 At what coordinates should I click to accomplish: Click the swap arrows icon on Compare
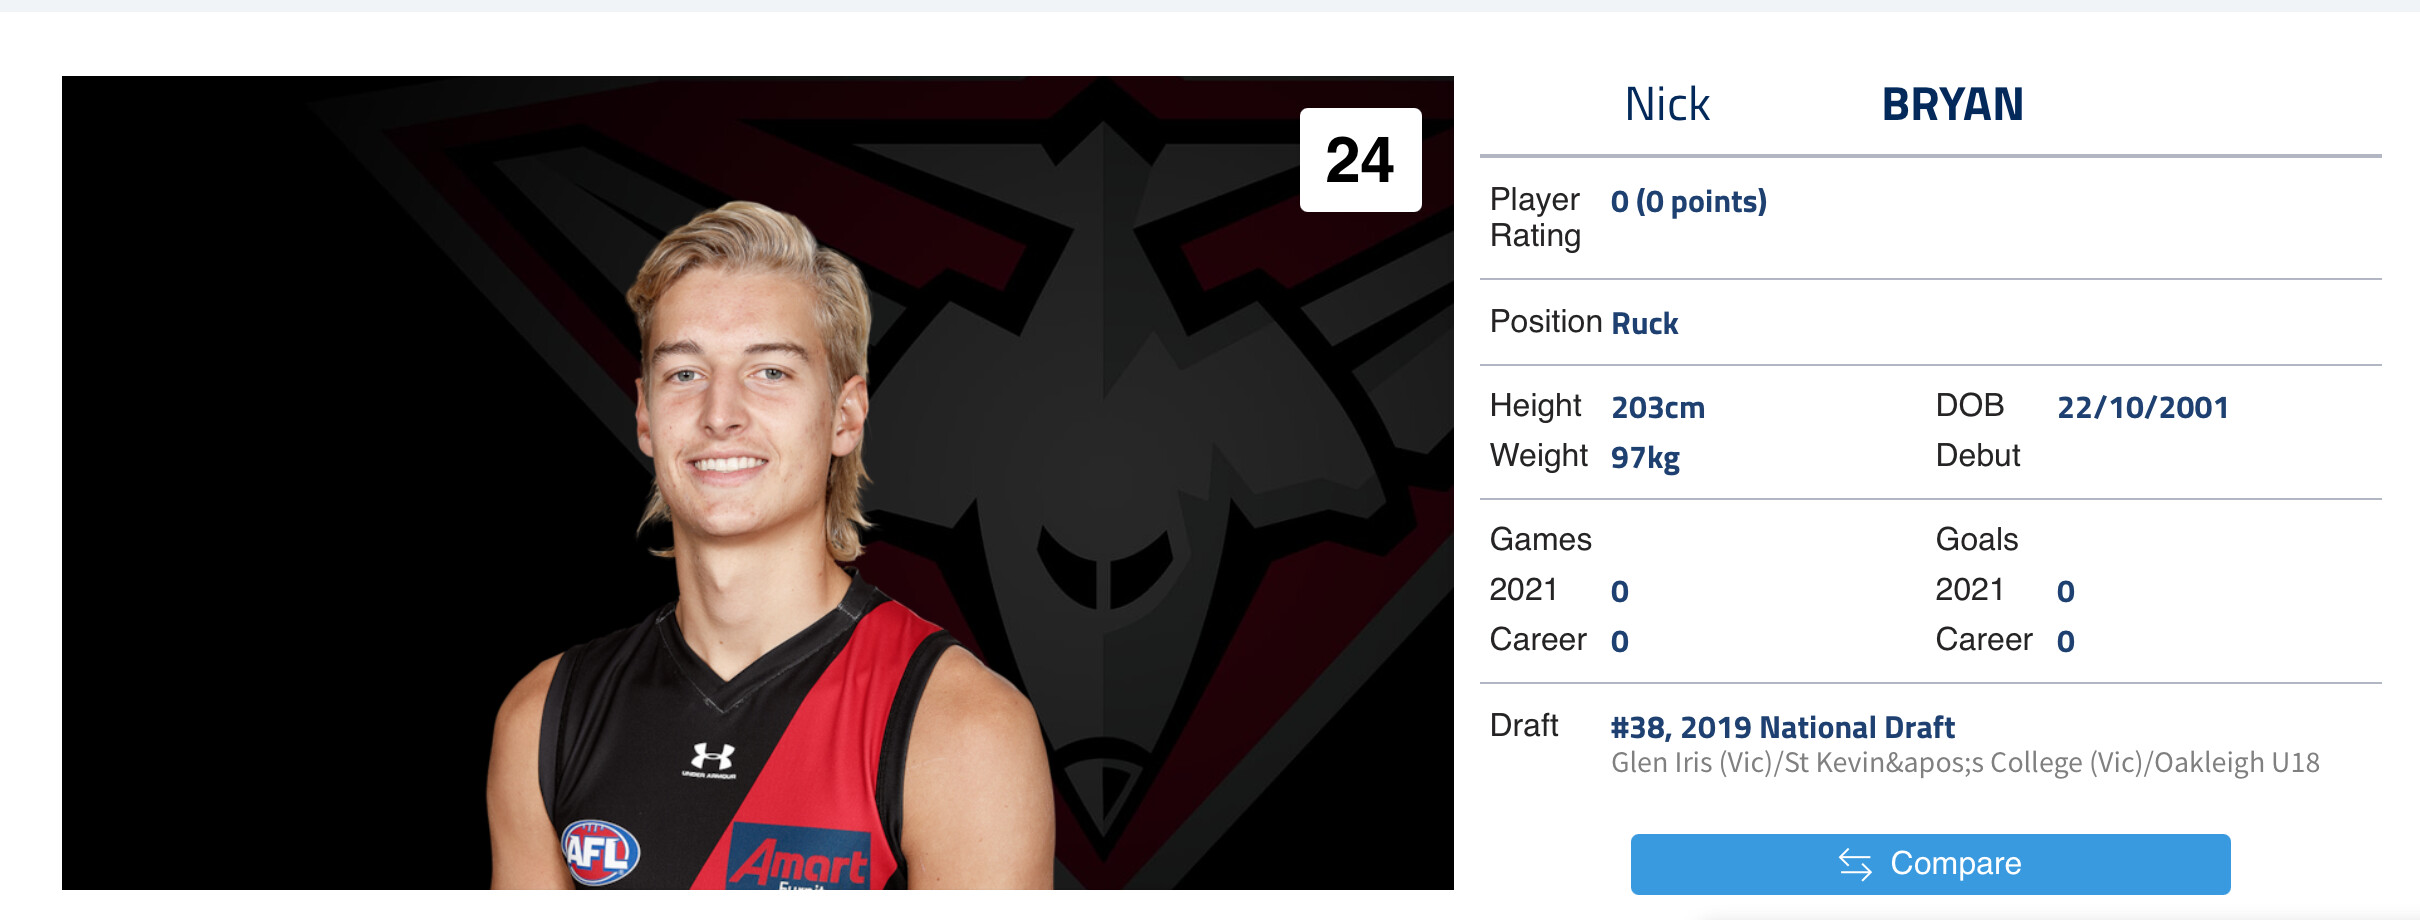tap(1855, 864)
